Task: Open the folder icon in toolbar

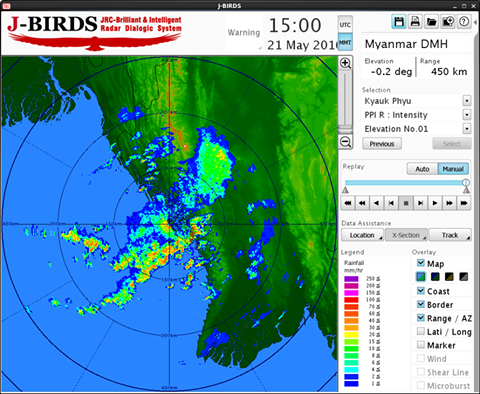Action: click(431, 22)
